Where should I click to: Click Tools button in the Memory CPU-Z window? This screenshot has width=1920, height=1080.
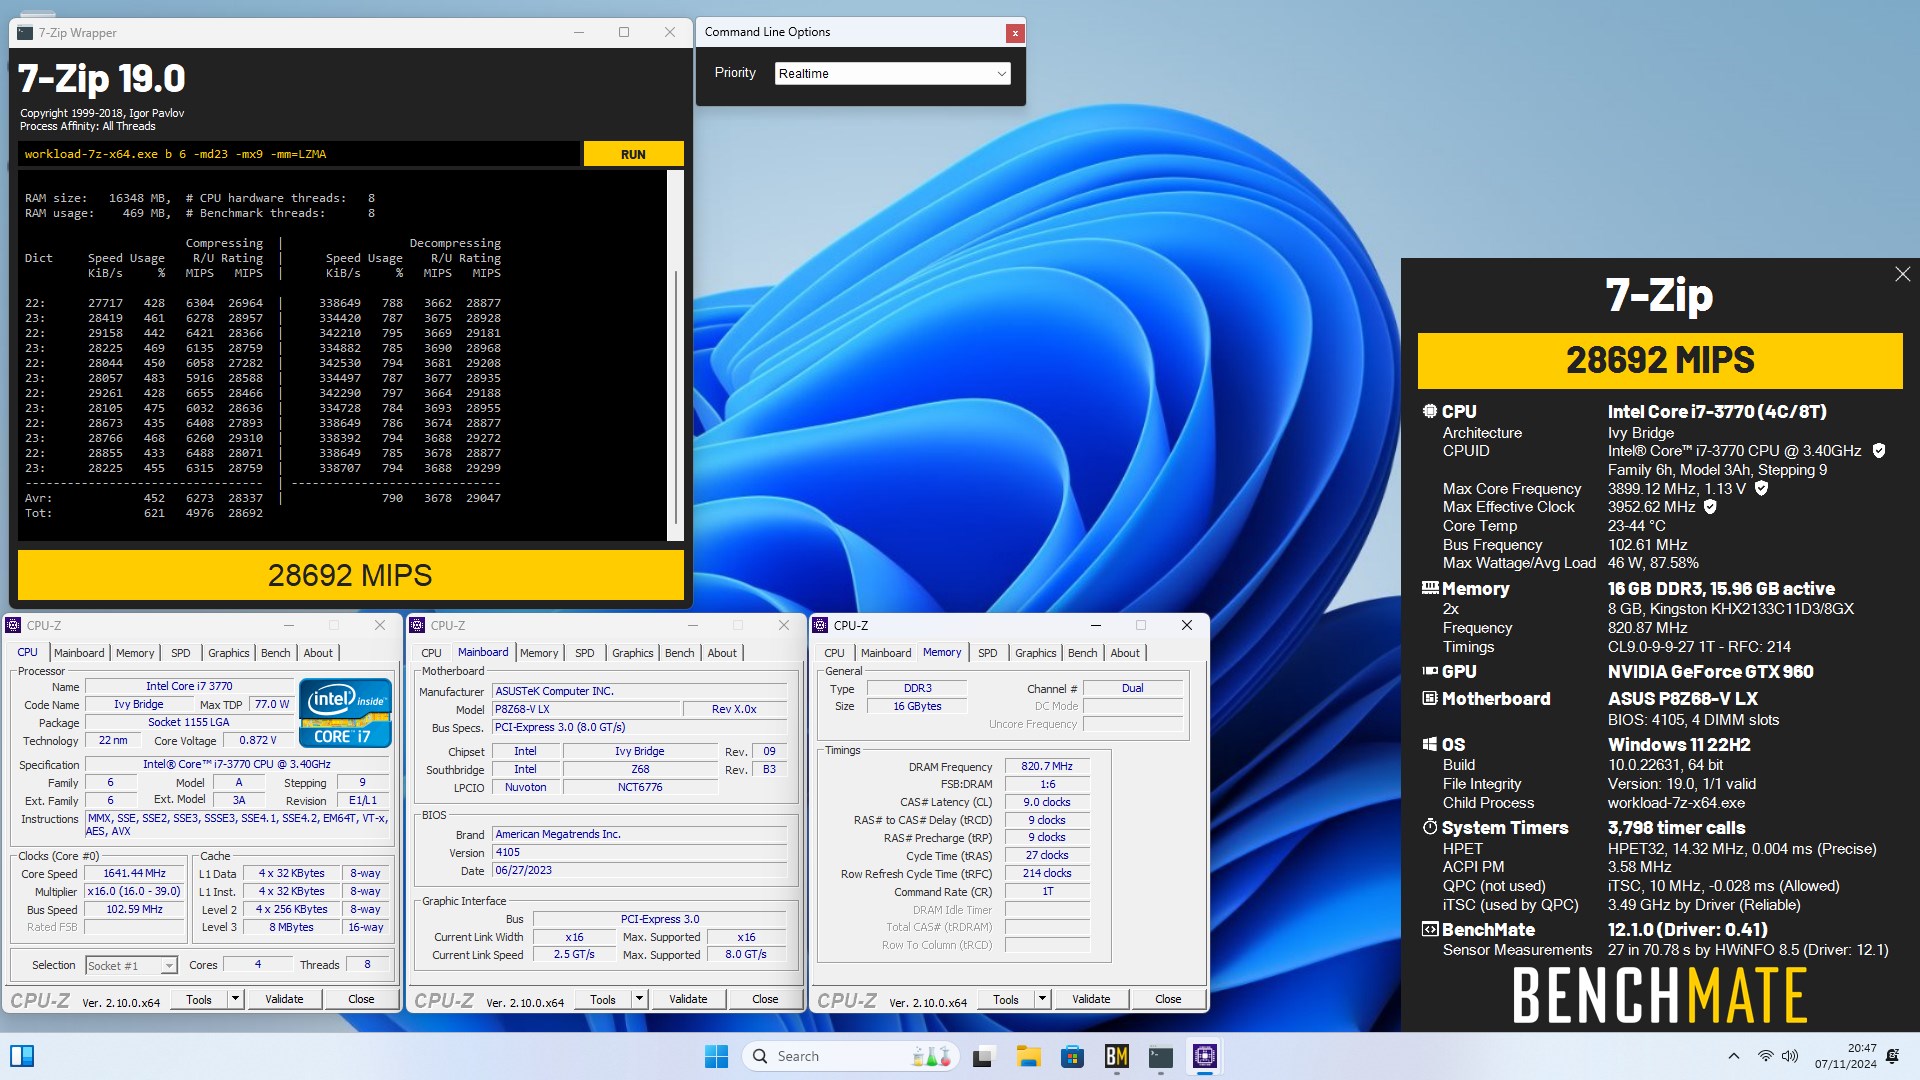1006,999
